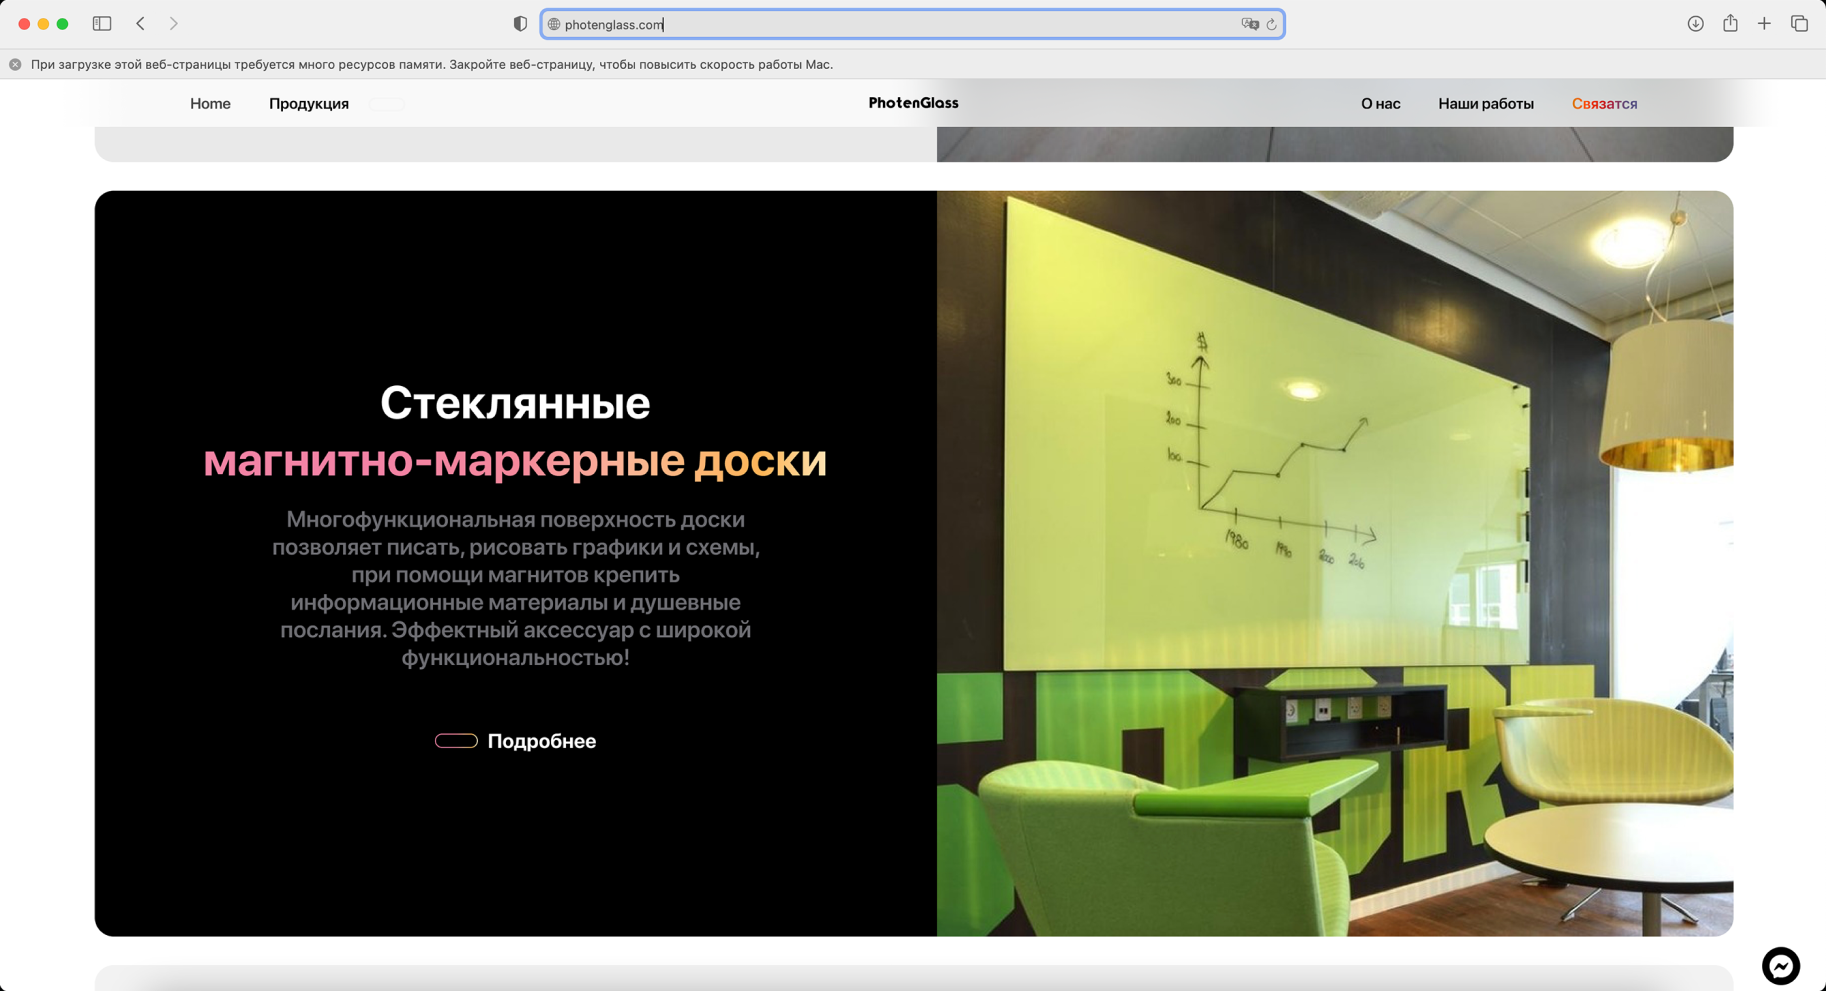1826x991 pixels.
Task: Click the Подробнее button
Action: 516,741
